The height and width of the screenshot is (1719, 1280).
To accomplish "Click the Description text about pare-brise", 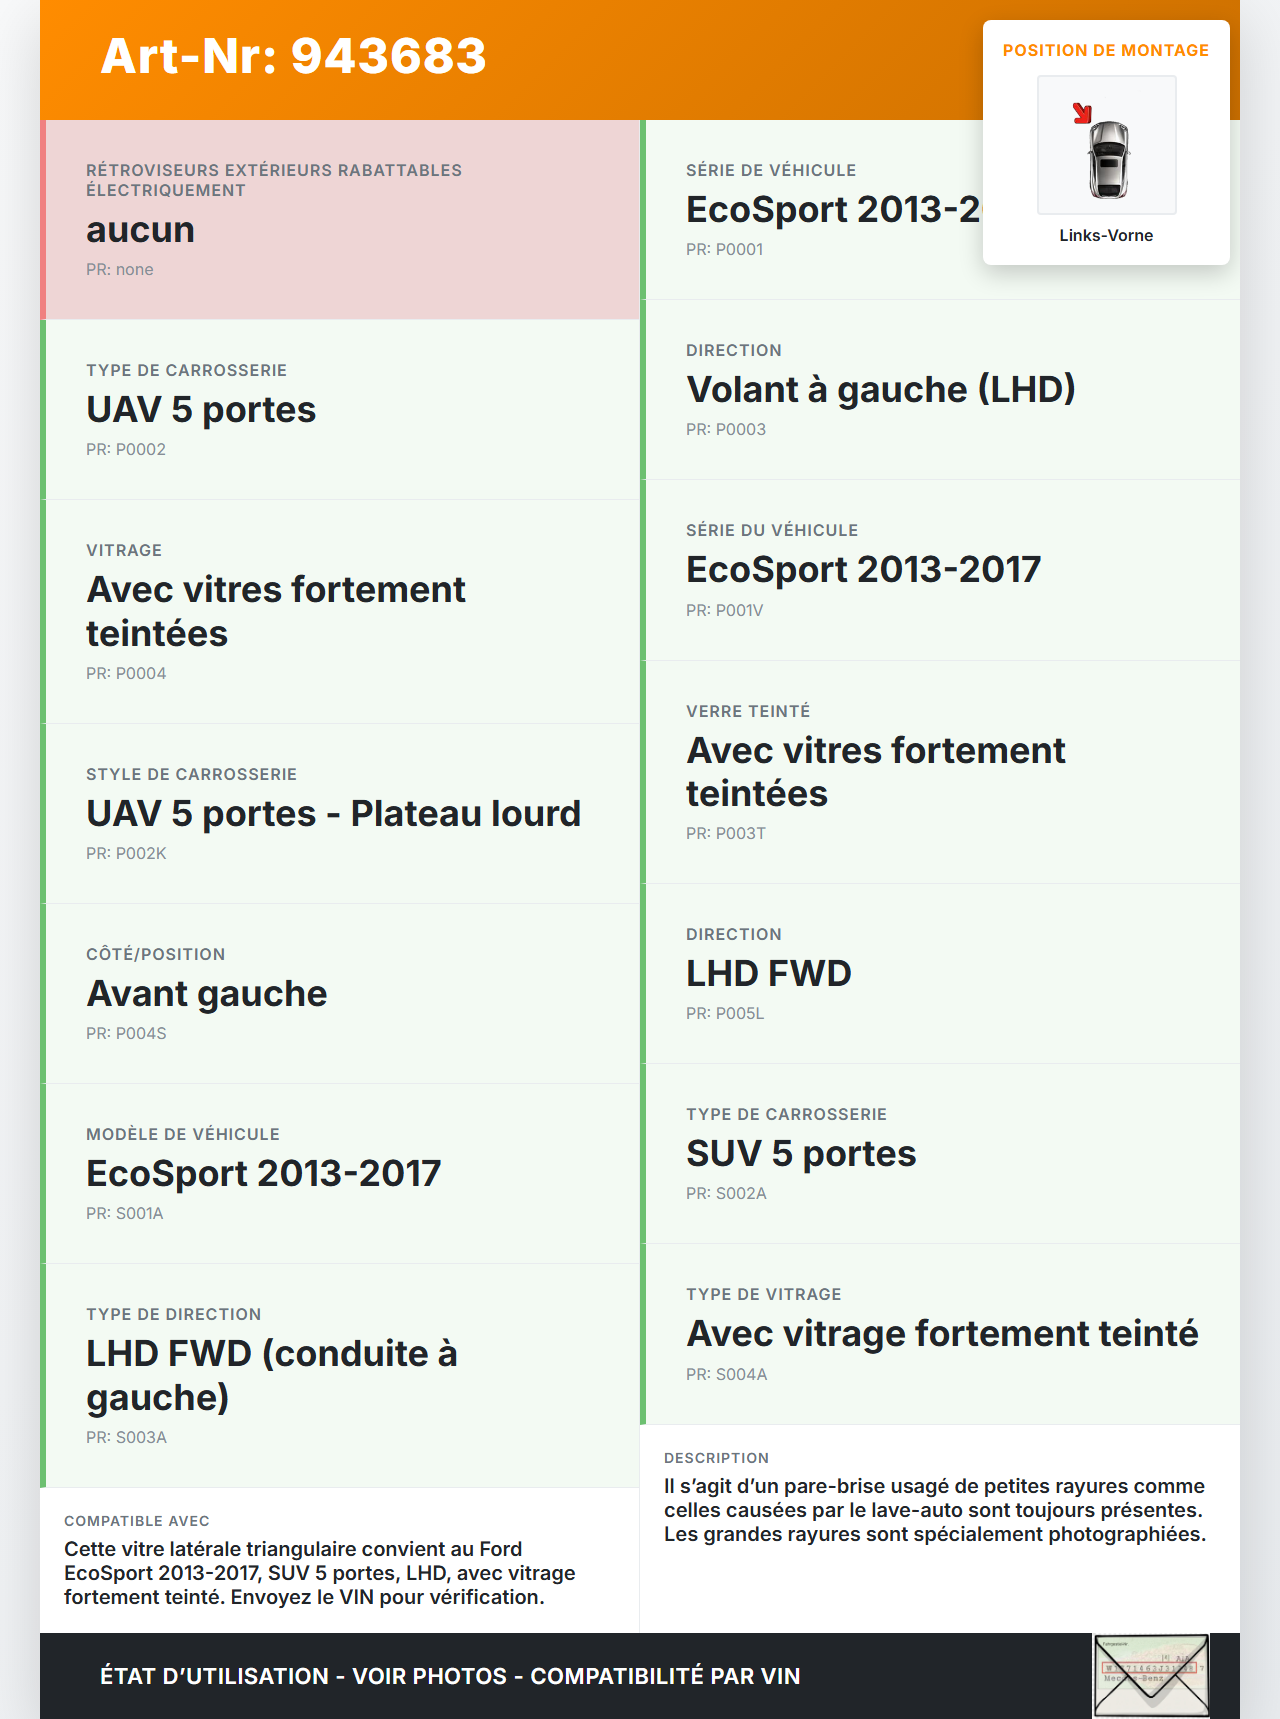I will (935, 1510).
